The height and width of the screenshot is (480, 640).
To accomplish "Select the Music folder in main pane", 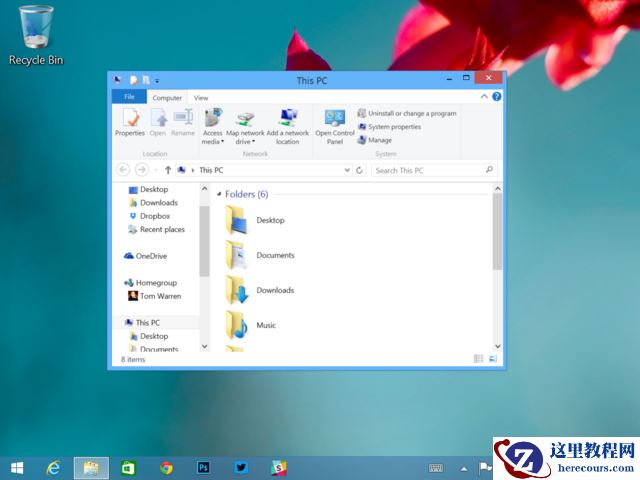I will 251,325.
